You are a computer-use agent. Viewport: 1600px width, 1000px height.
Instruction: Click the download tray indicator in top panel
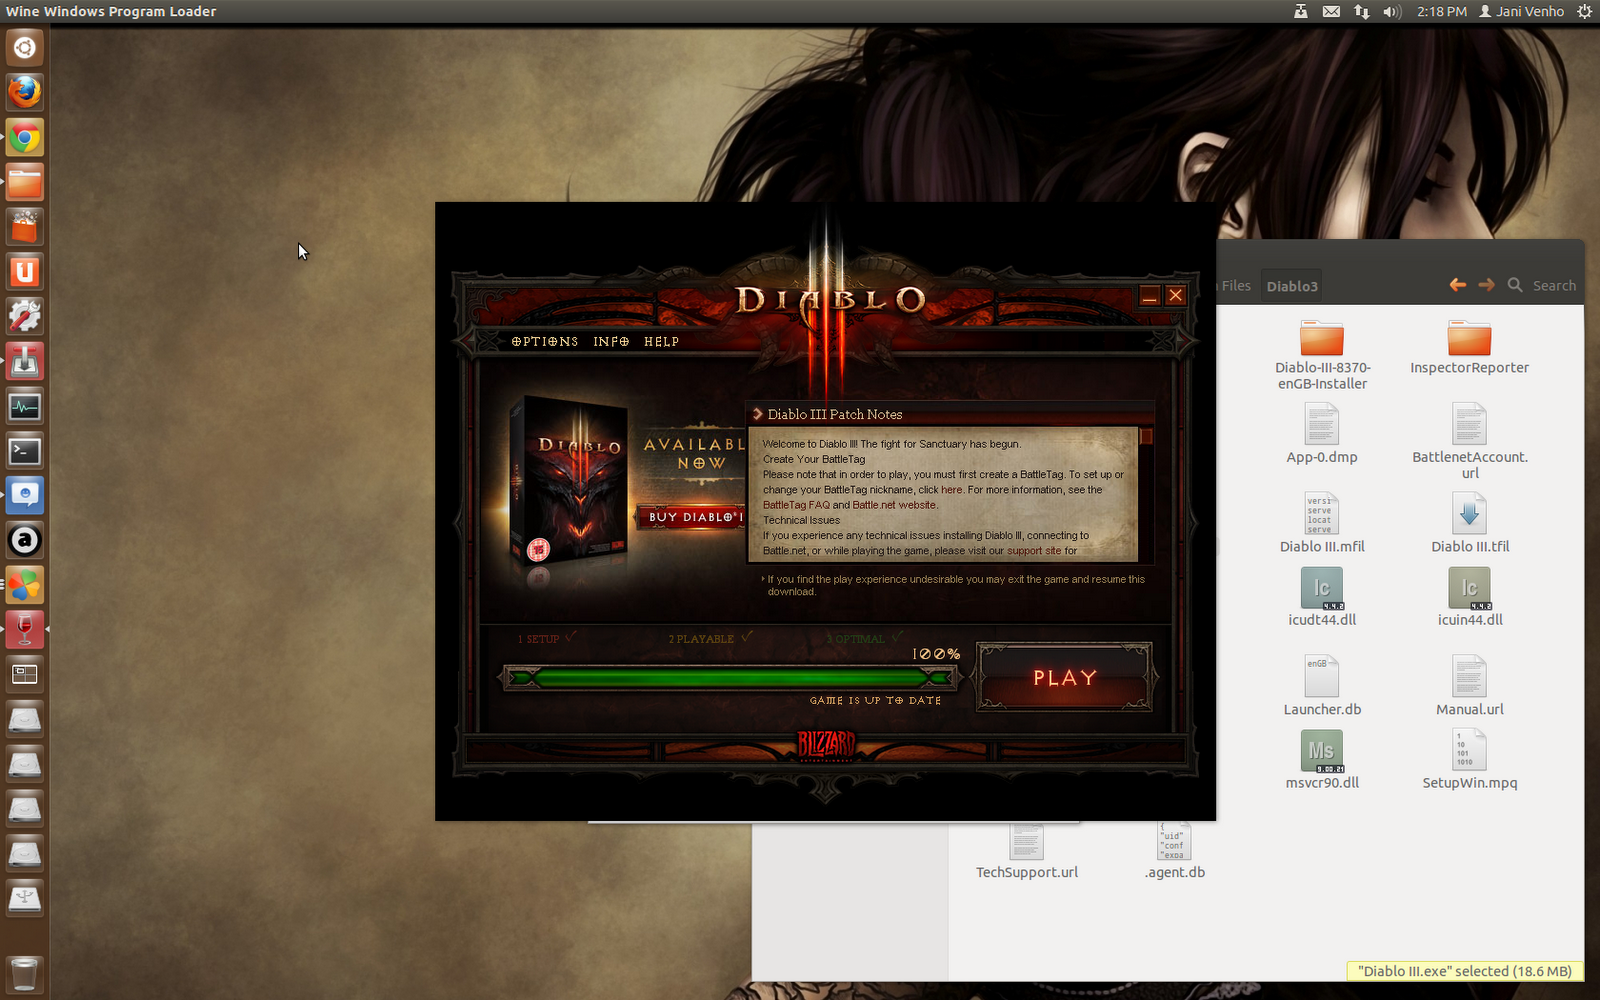pyautogui.click(x=1300, y=11)
